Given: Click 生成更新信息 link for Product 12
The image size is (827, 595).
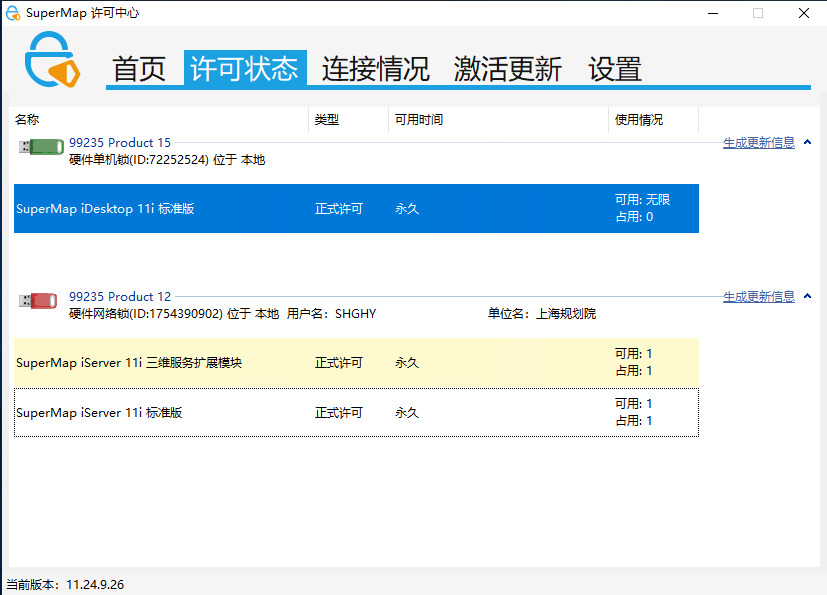Looking at the screenshot, I should tap(758, 296).
